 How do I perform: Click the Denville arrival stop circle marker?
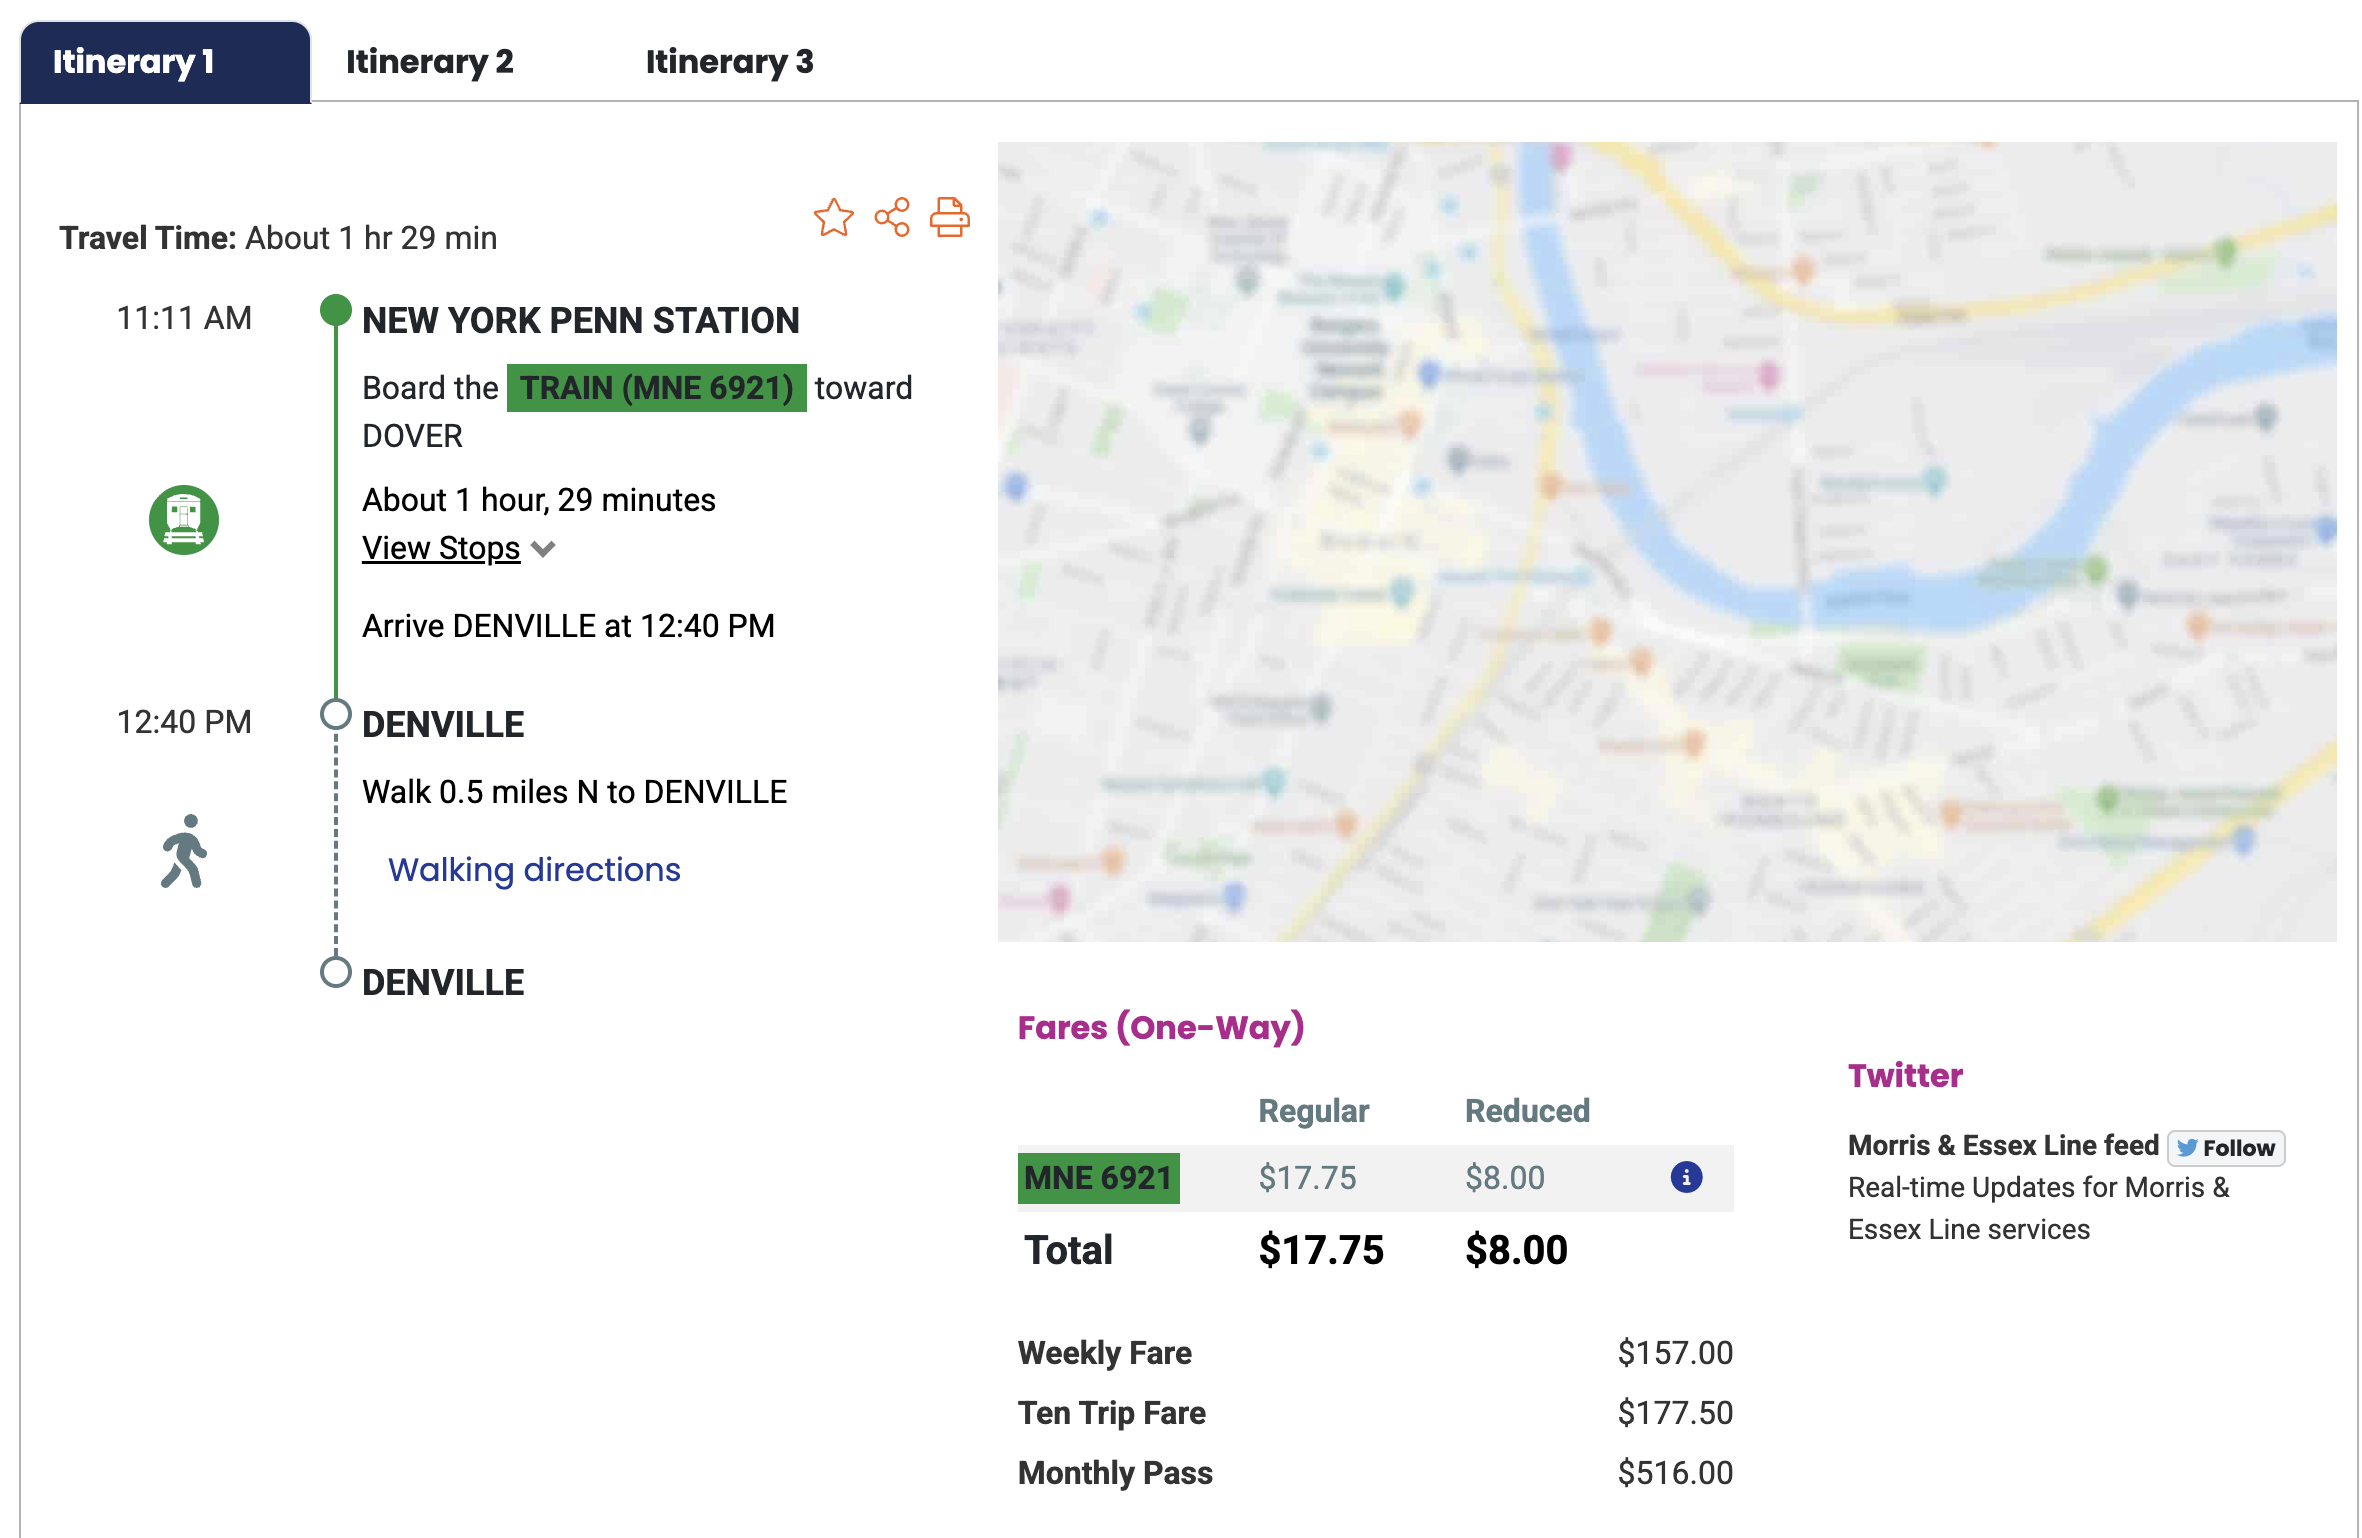coord(336,715)
